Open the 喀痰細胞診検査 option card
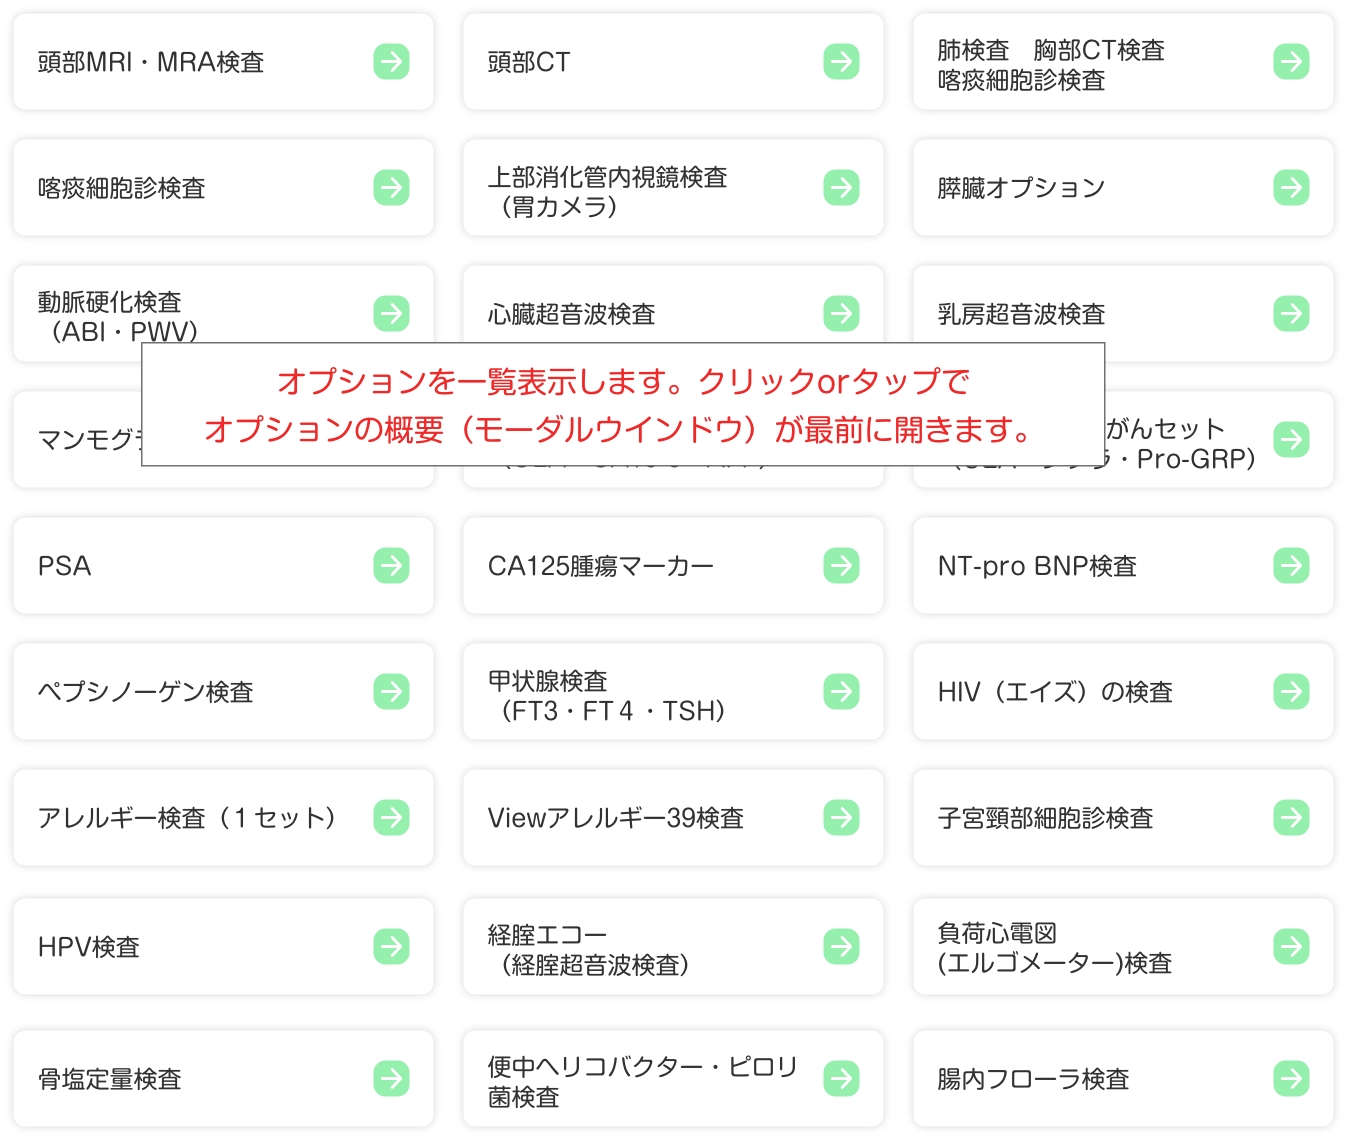The image size is (1347, 1140). [x=222, y=188]
